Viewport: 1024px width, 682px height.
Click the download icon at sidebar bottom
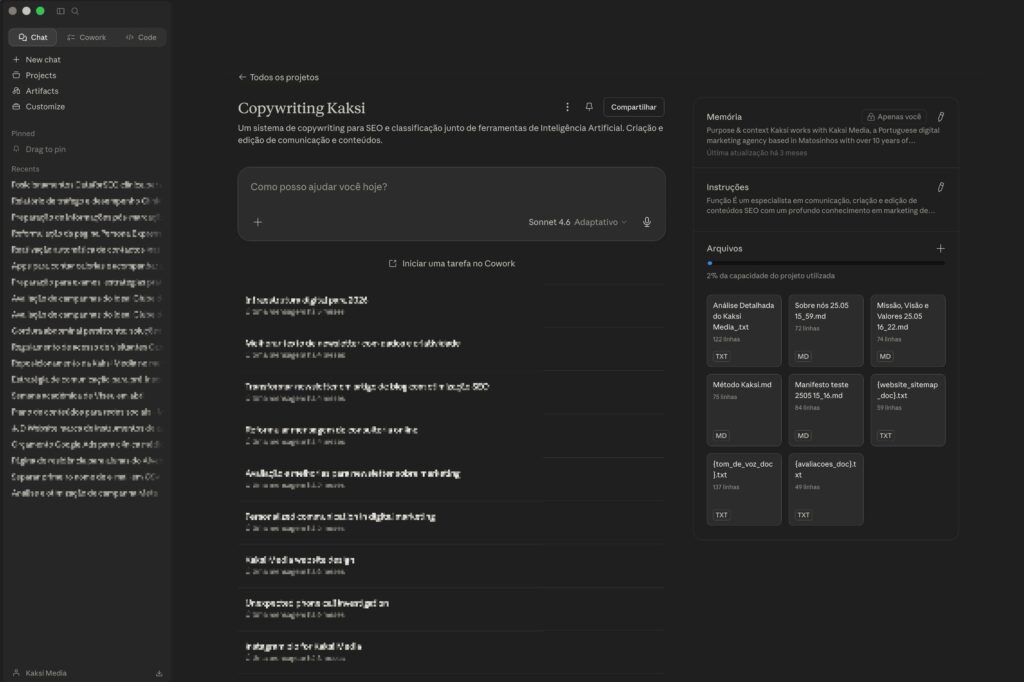(x=159, y=674)
